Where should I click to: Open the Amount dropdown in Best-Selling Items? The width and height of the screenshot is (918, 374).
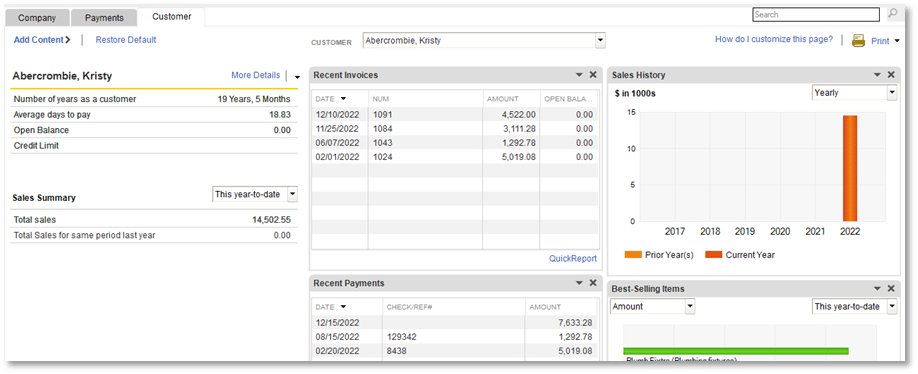(690, 306)
